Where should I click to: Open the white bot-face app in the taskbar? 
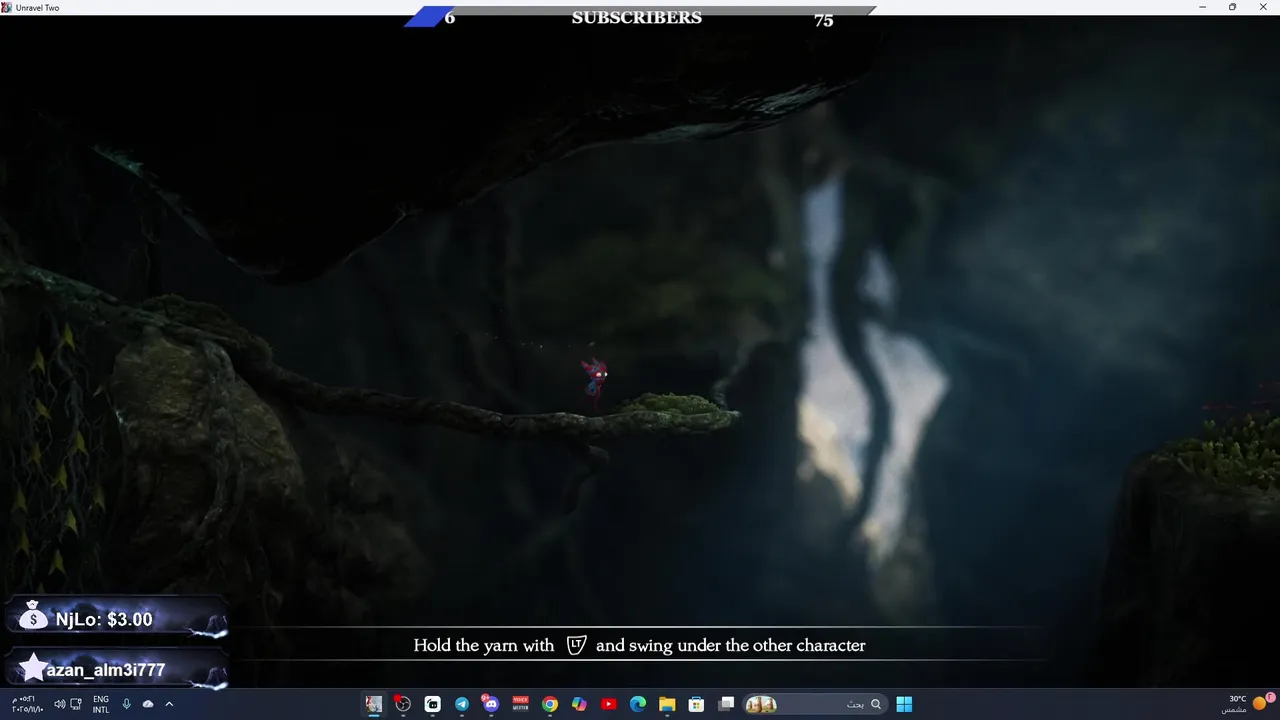point(433,704)
